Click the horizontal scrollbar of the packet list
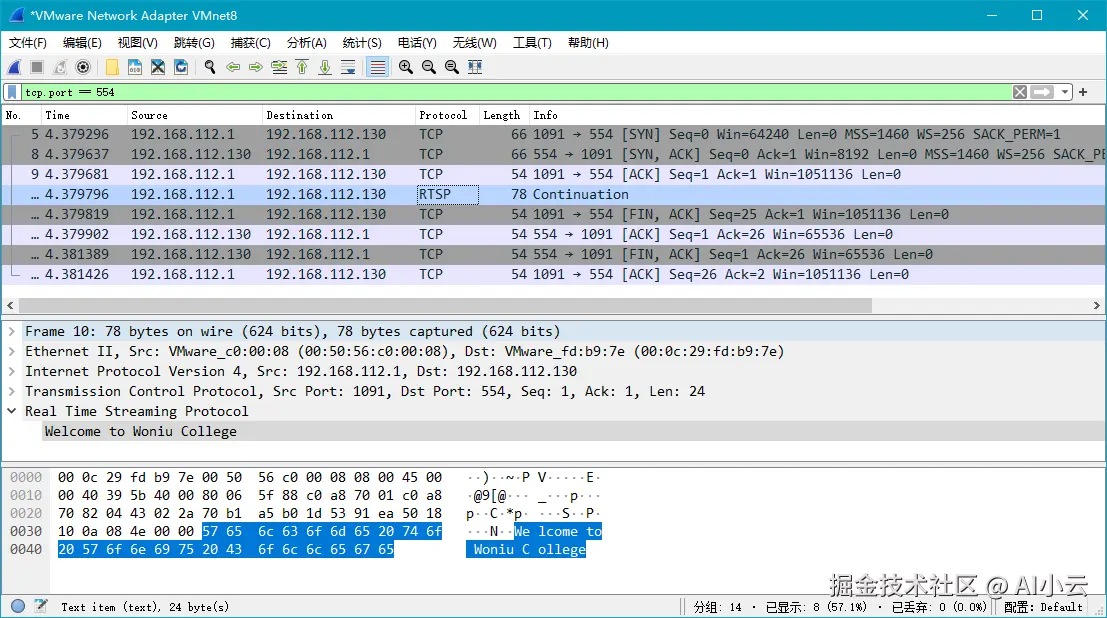Image resolution: width=1107 pixels, height=618 pixels. click(445, 305)
